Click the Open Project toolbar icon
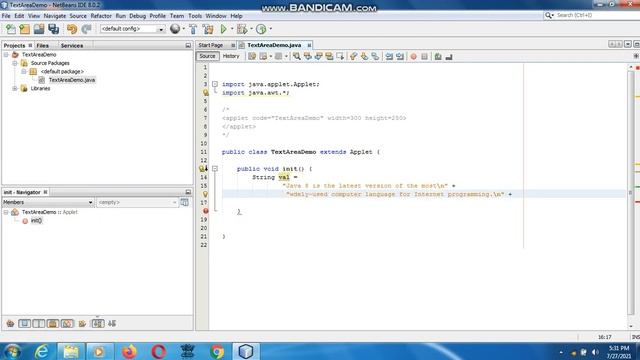 (x=39, y=29)
